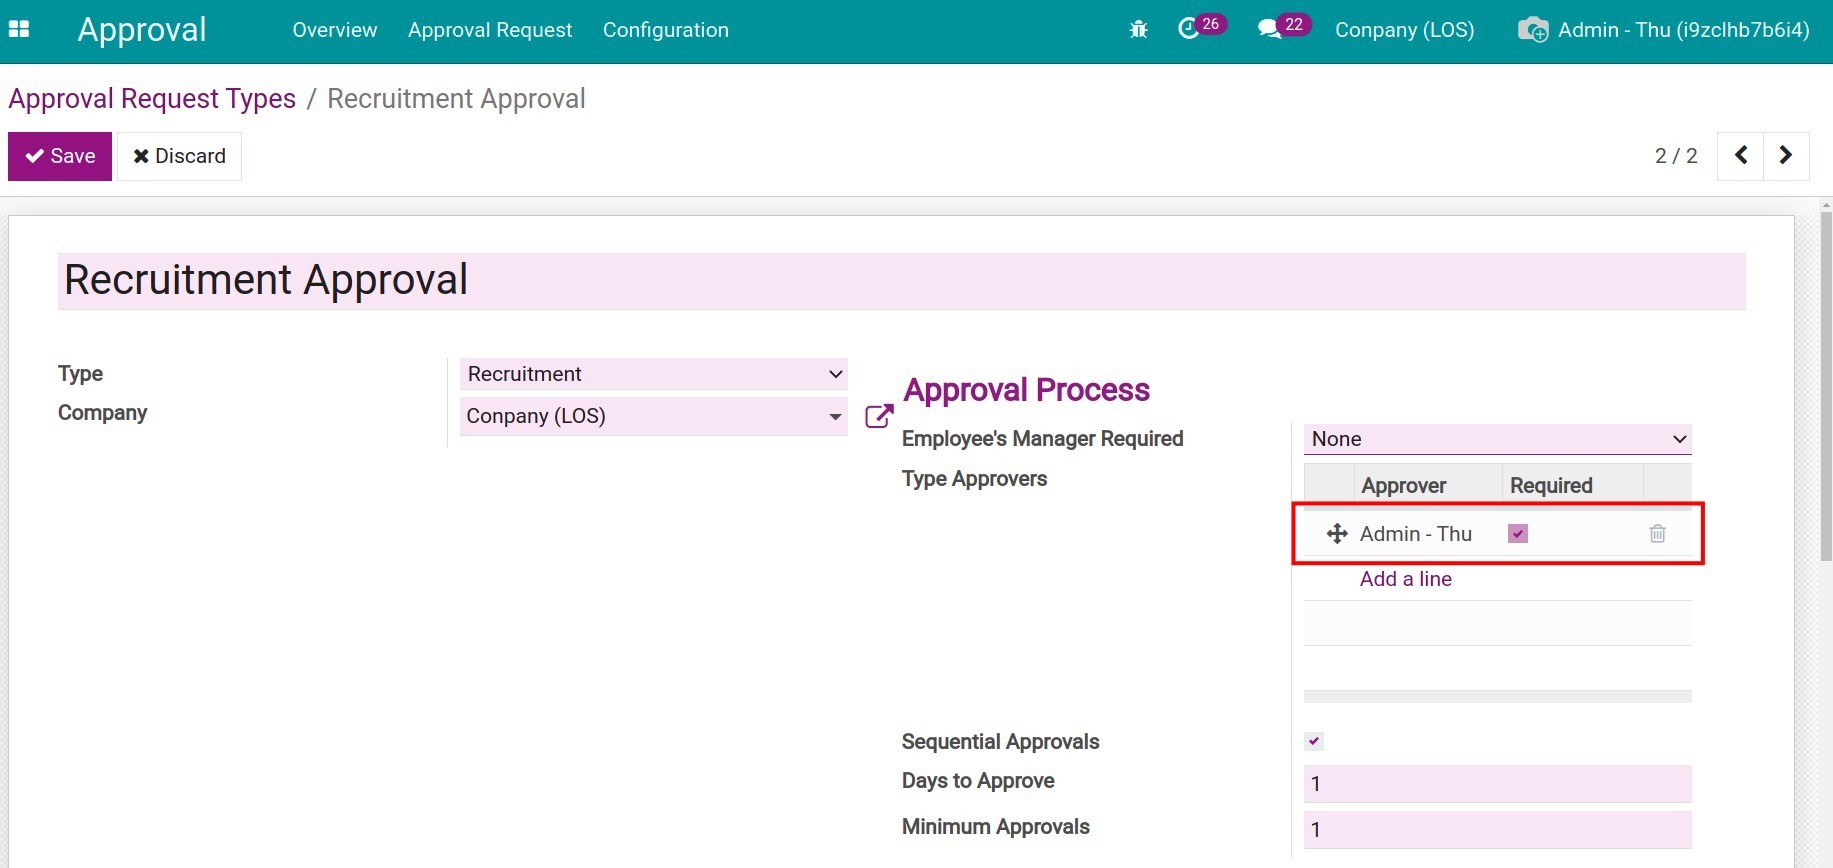
Task: Go to previous record arrow
Action: [1740, 156]
